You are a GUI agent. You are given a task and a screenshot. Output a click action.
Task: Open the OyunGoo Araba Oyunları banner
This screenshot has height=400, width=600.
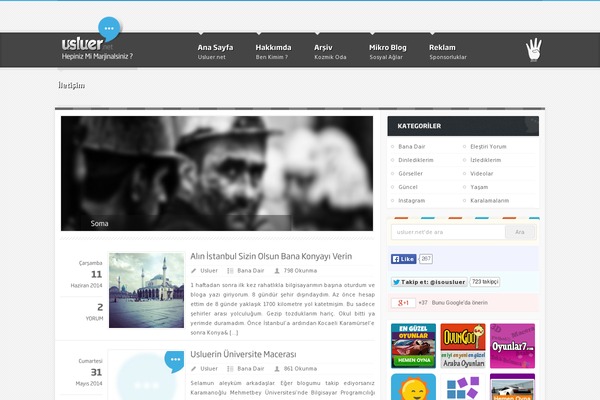tap(463, 346)
